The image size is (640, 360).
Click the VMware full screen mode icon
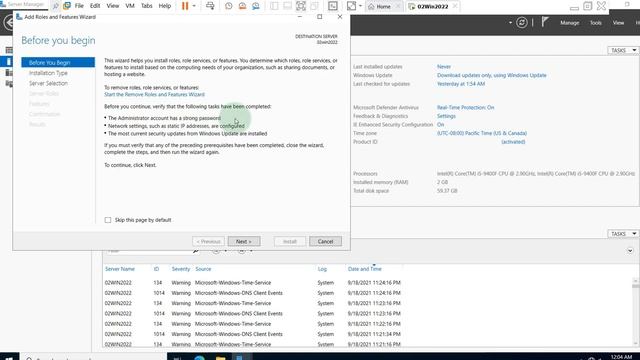pyautogui.click(x=301, y=6)
